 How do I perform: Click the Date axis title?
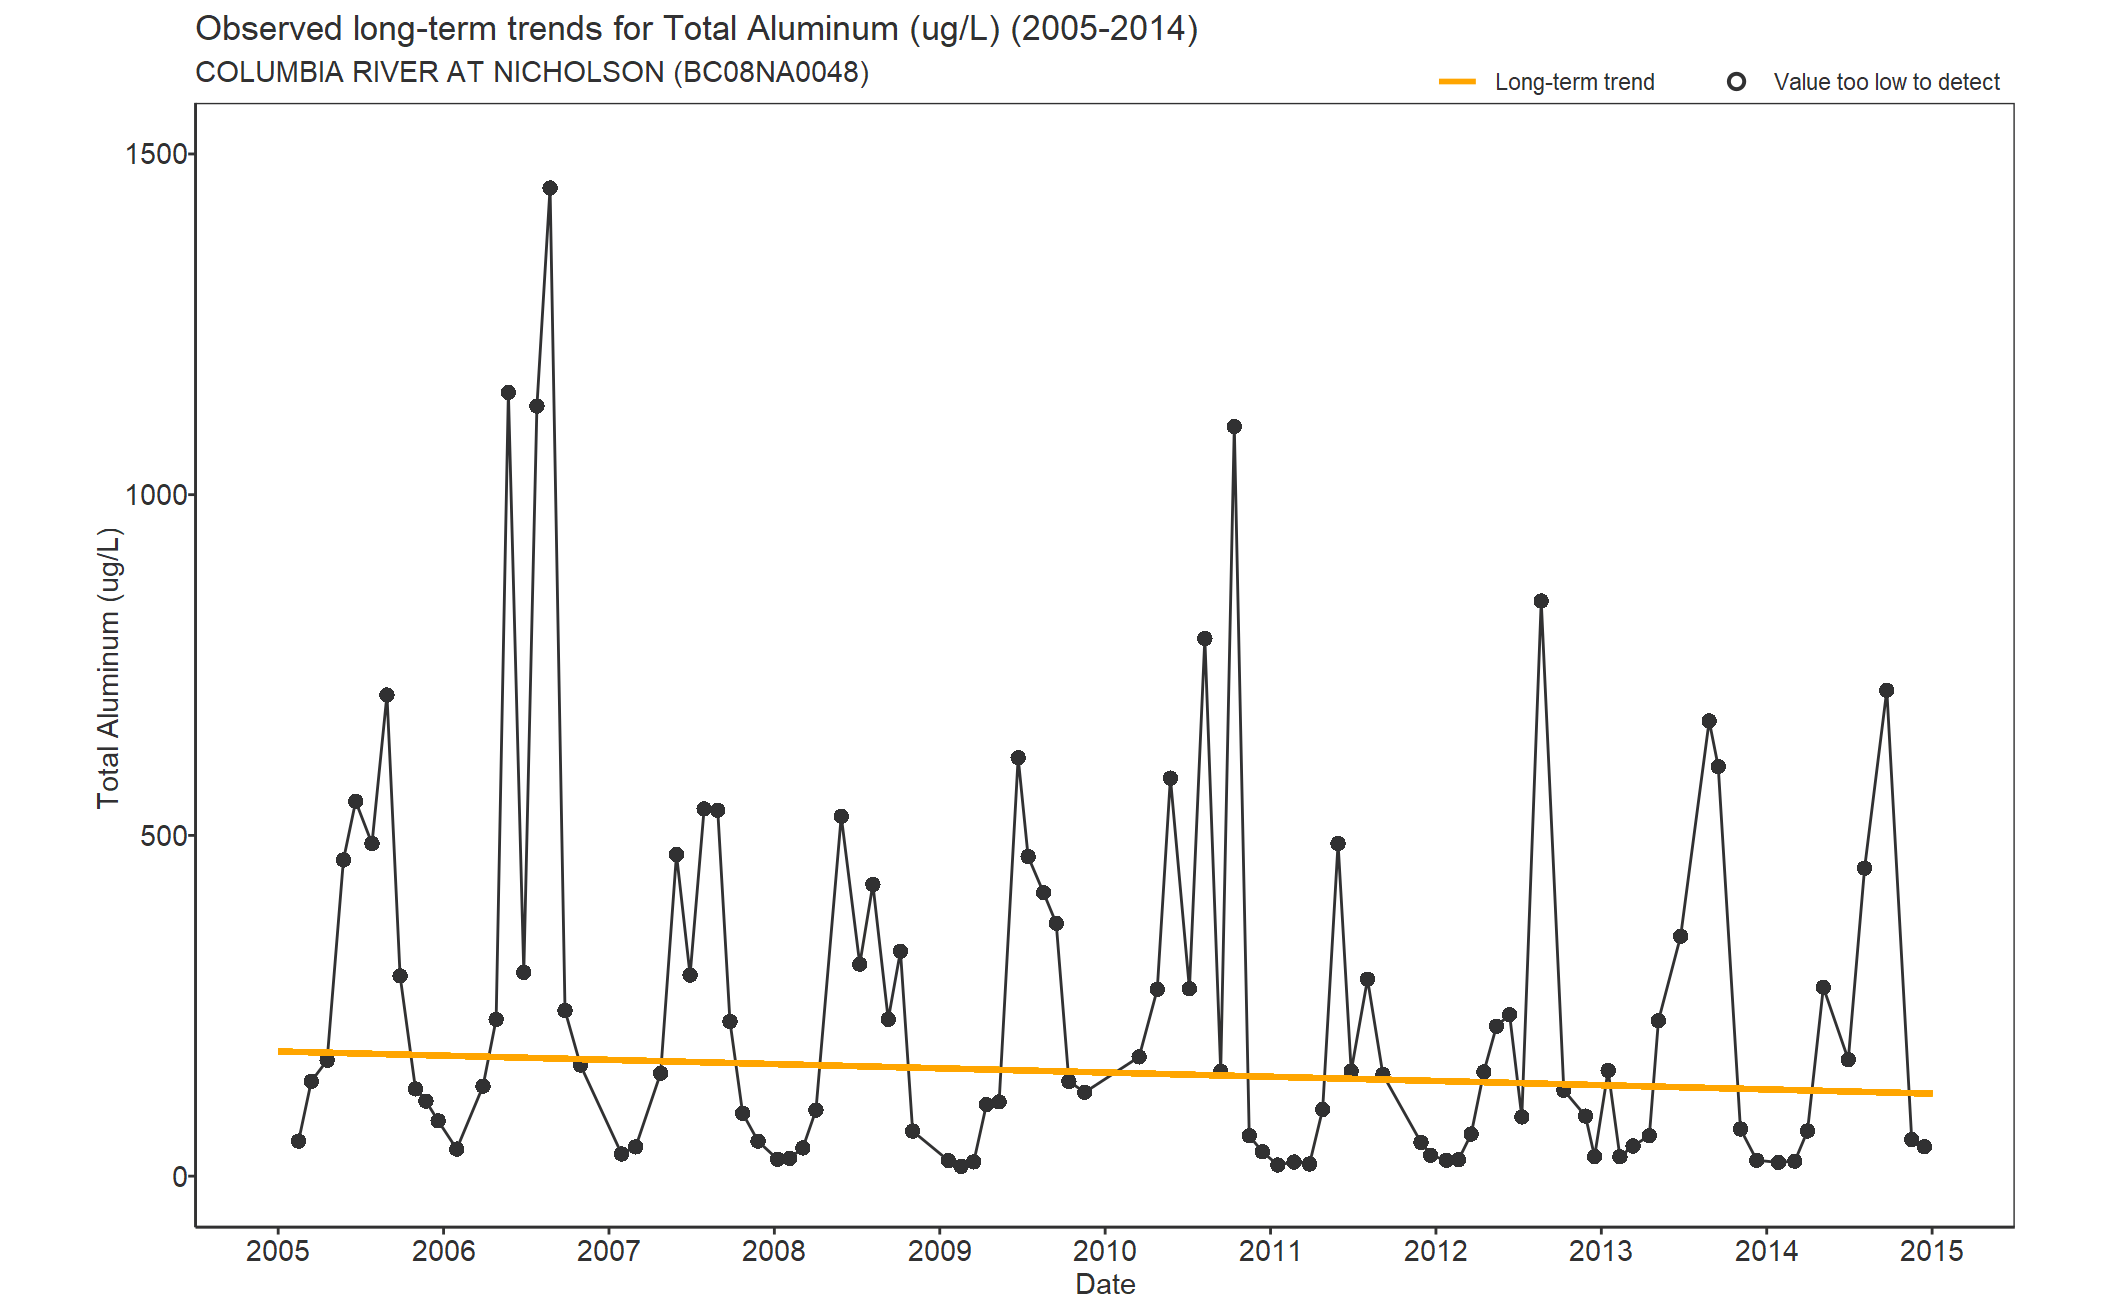[x=1105, y=1285]
